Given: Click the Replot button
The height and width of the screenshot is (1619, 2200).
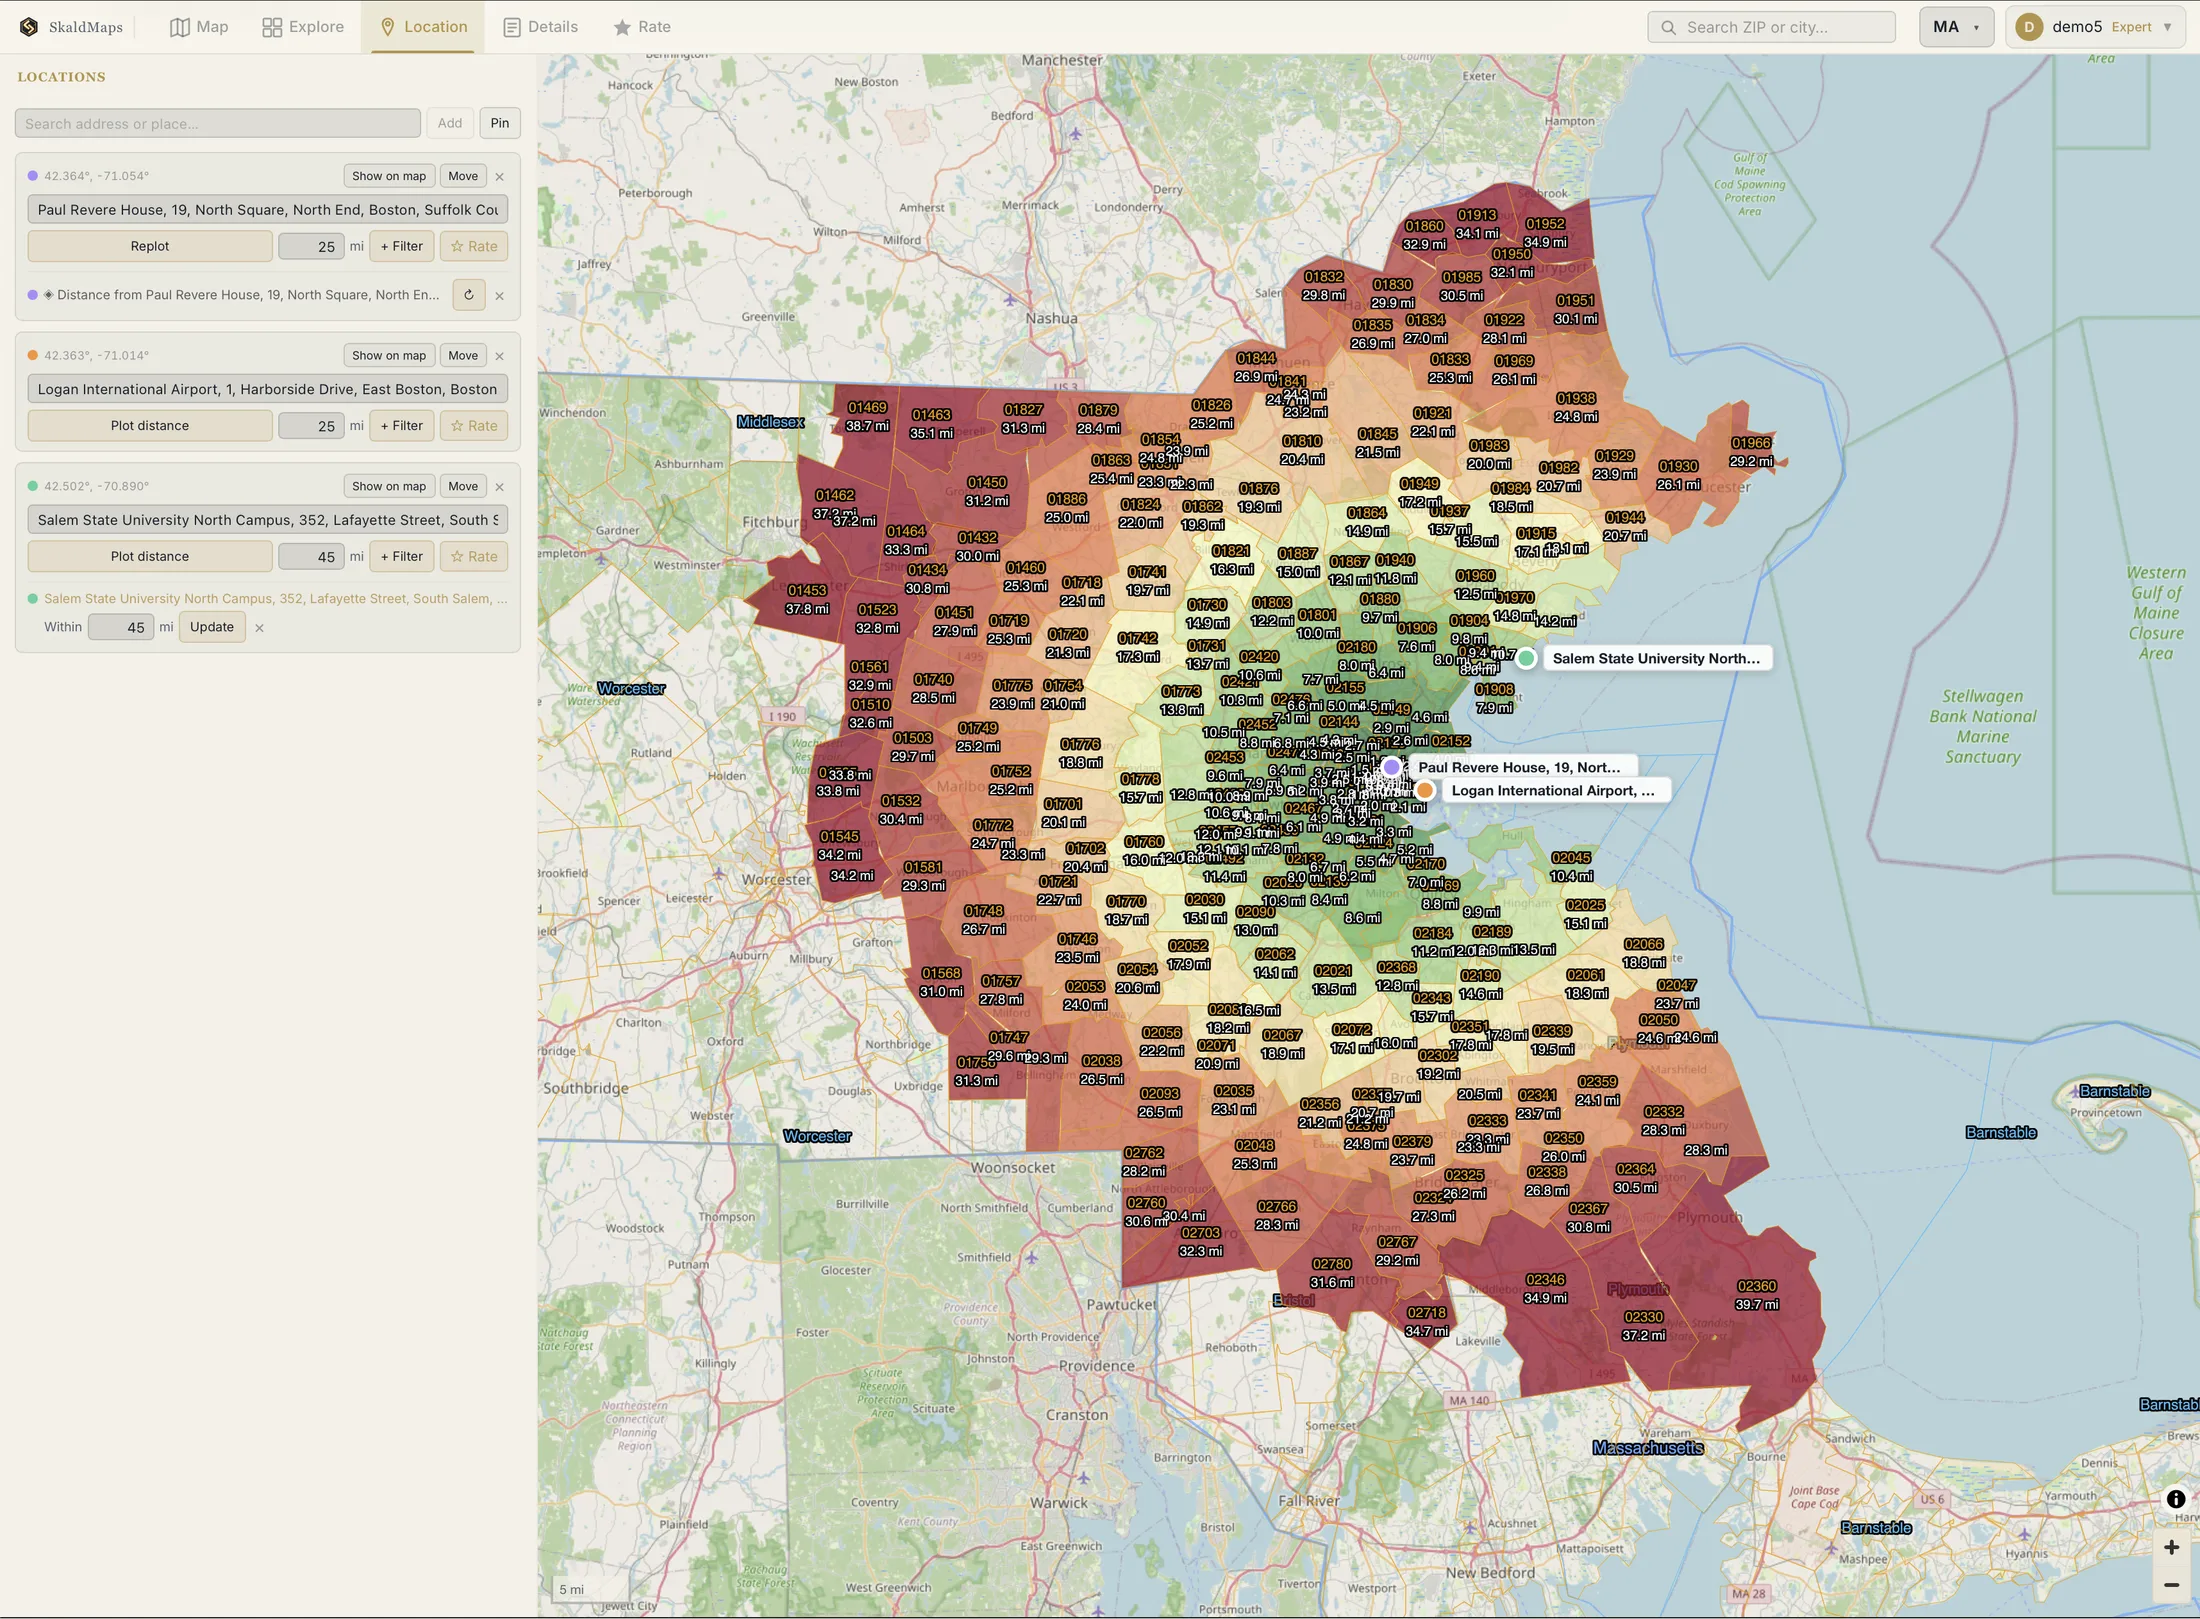Looking at the screenshot, I should coord(150,246).
